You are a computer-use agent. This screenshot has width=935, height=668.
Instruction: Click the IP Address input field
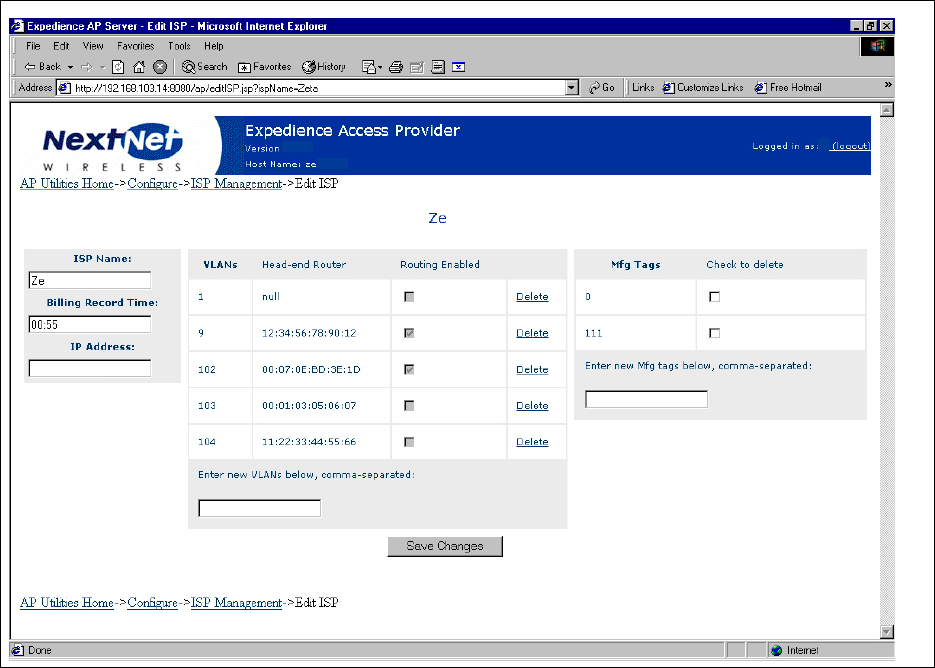click(x=90, y=368)
